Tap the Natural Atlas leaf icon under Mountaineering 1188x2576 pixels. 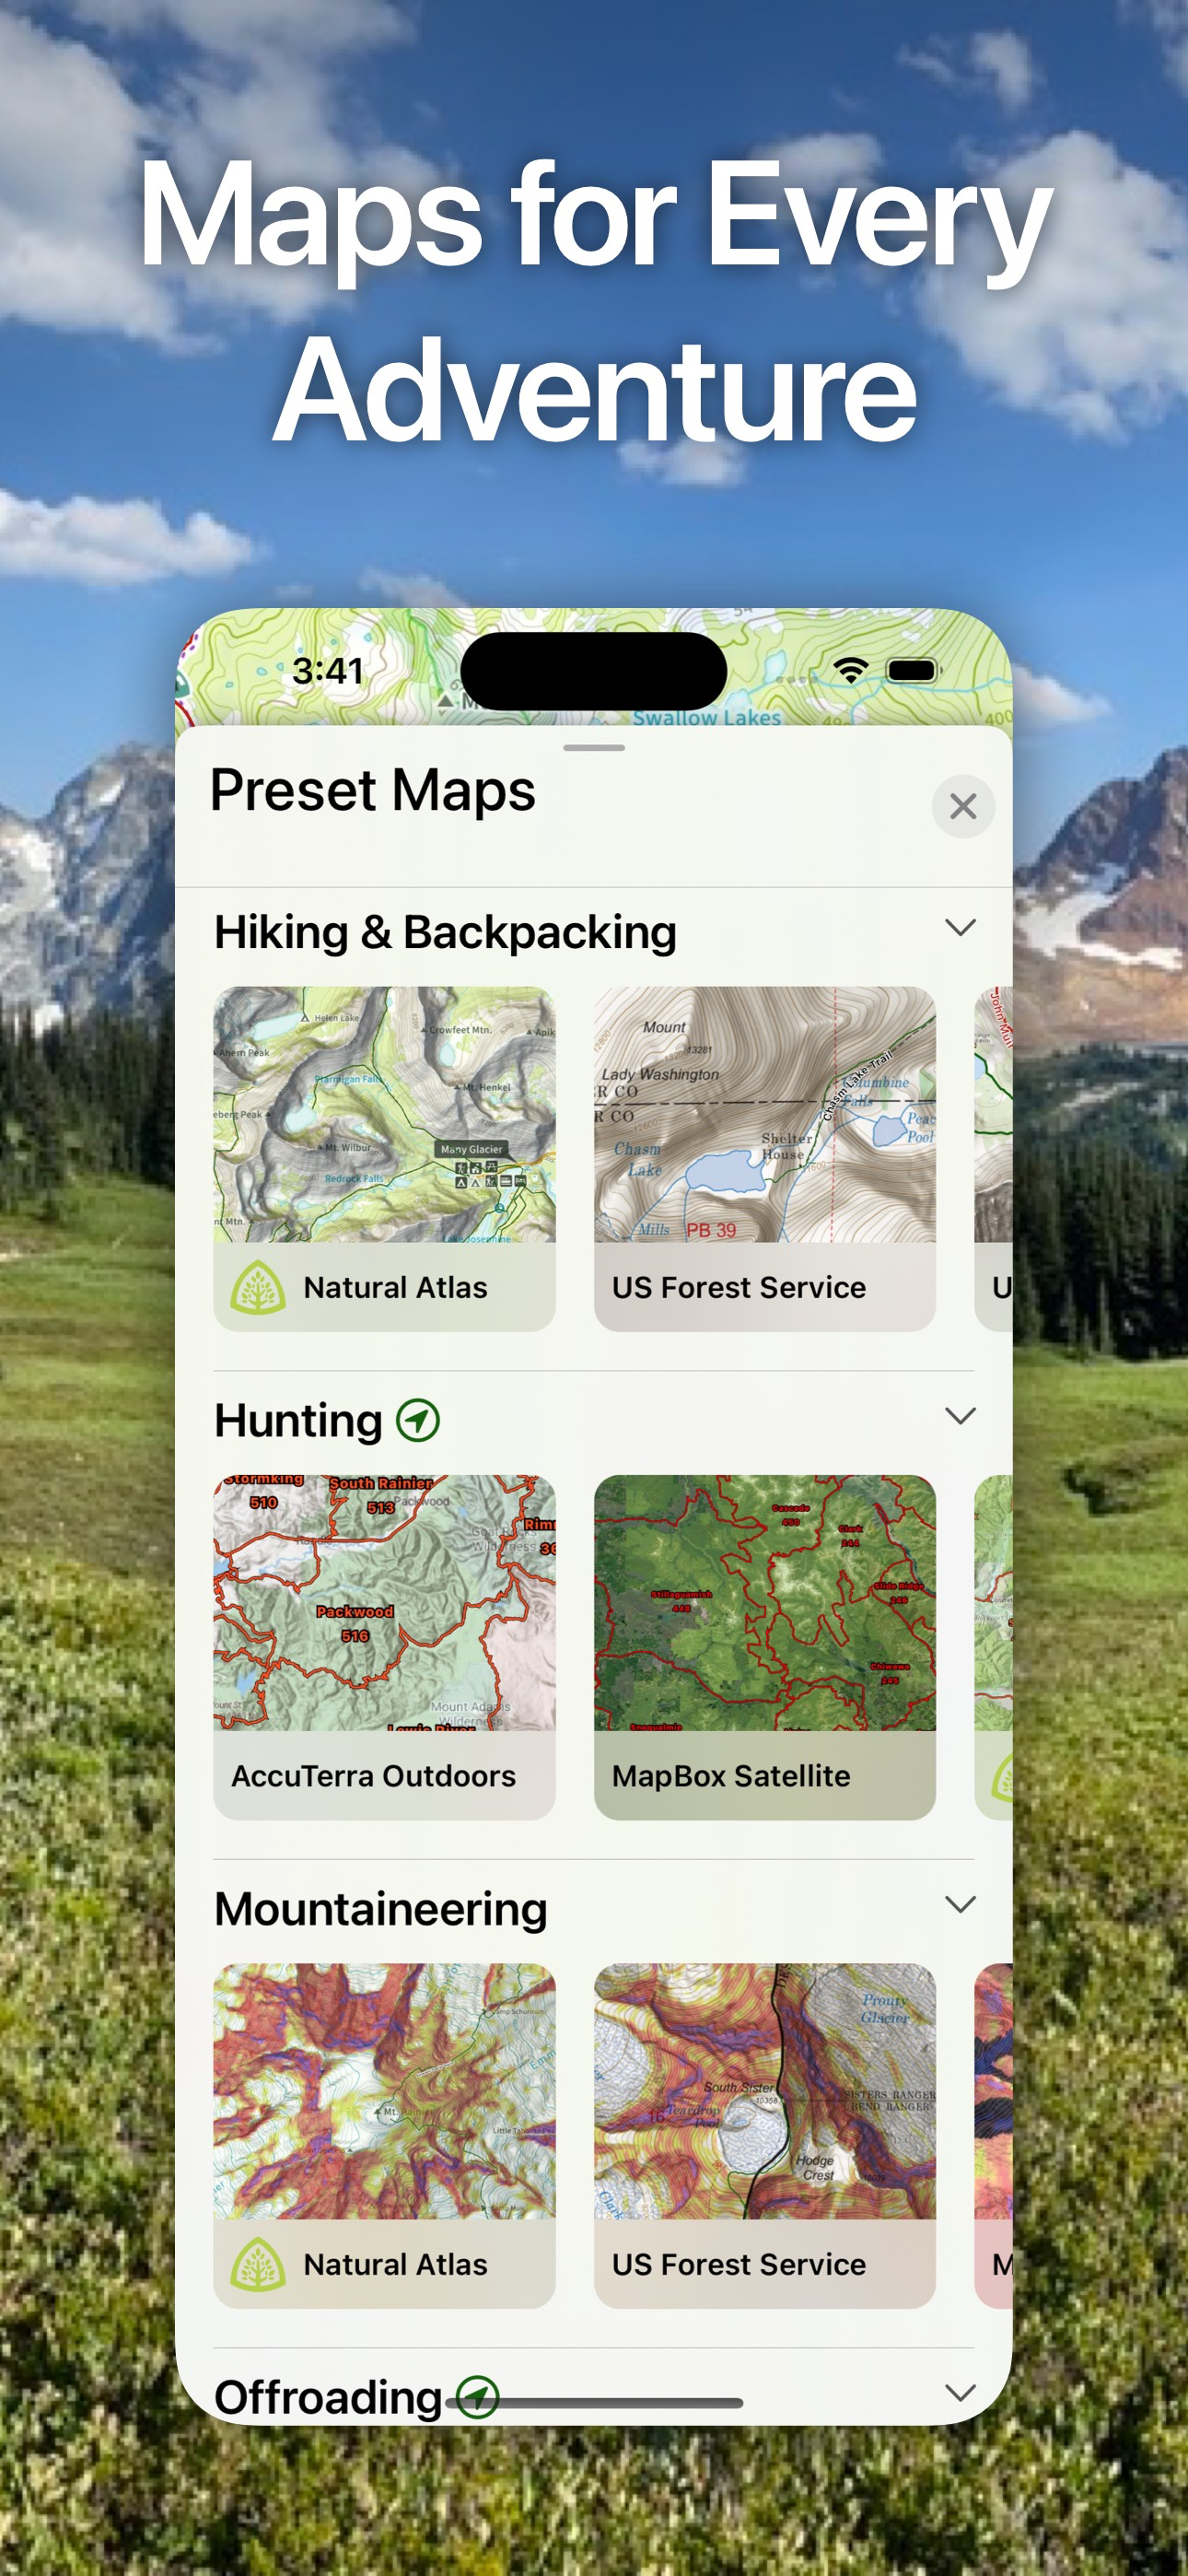pos(258,2264)
